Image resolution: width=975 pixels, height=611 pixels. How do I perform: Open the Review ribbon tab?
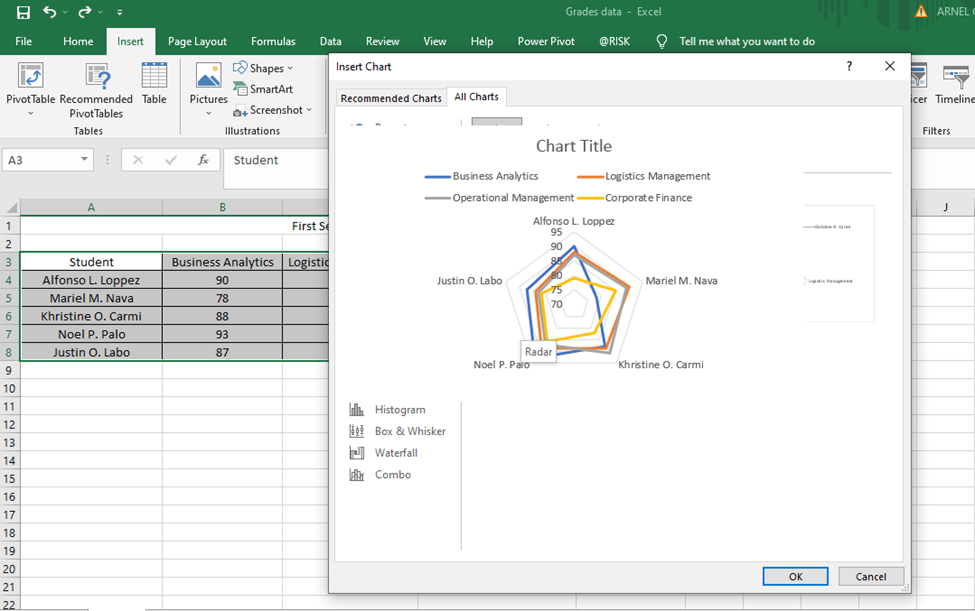[x=382, y=42]
